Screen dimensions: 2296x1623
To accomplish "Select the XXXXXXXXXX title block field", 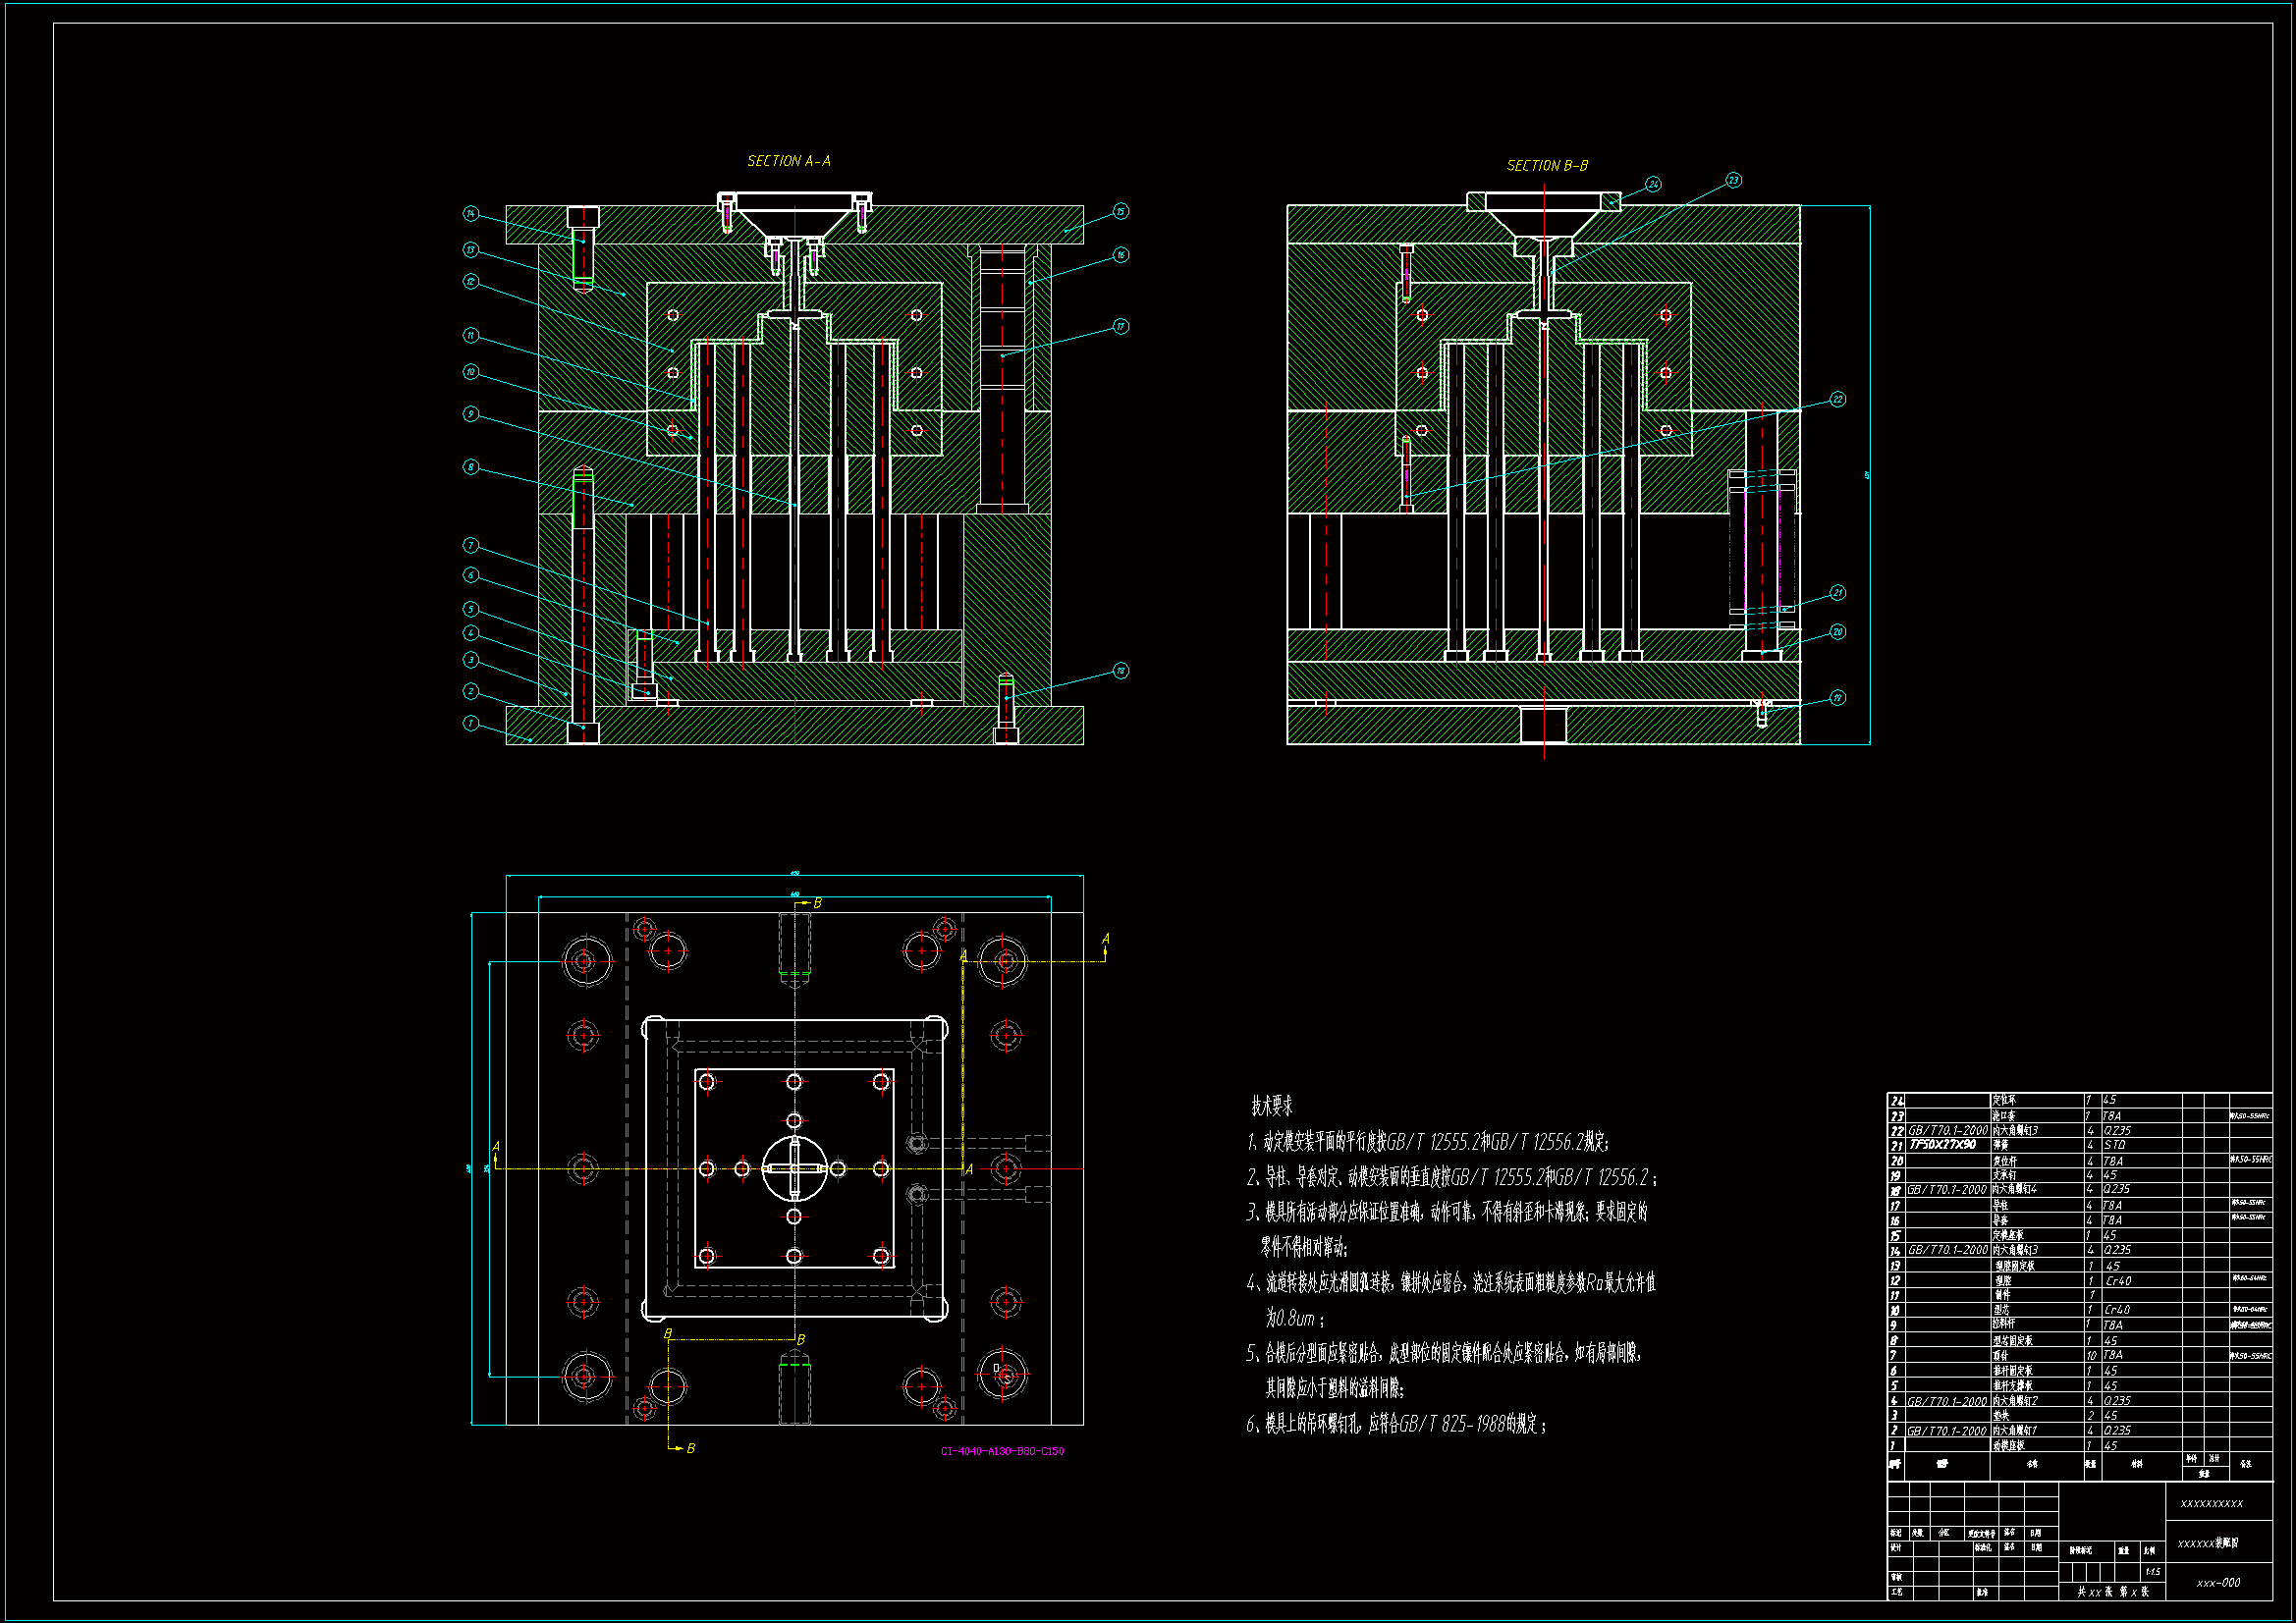I will coord(2211,1504).
